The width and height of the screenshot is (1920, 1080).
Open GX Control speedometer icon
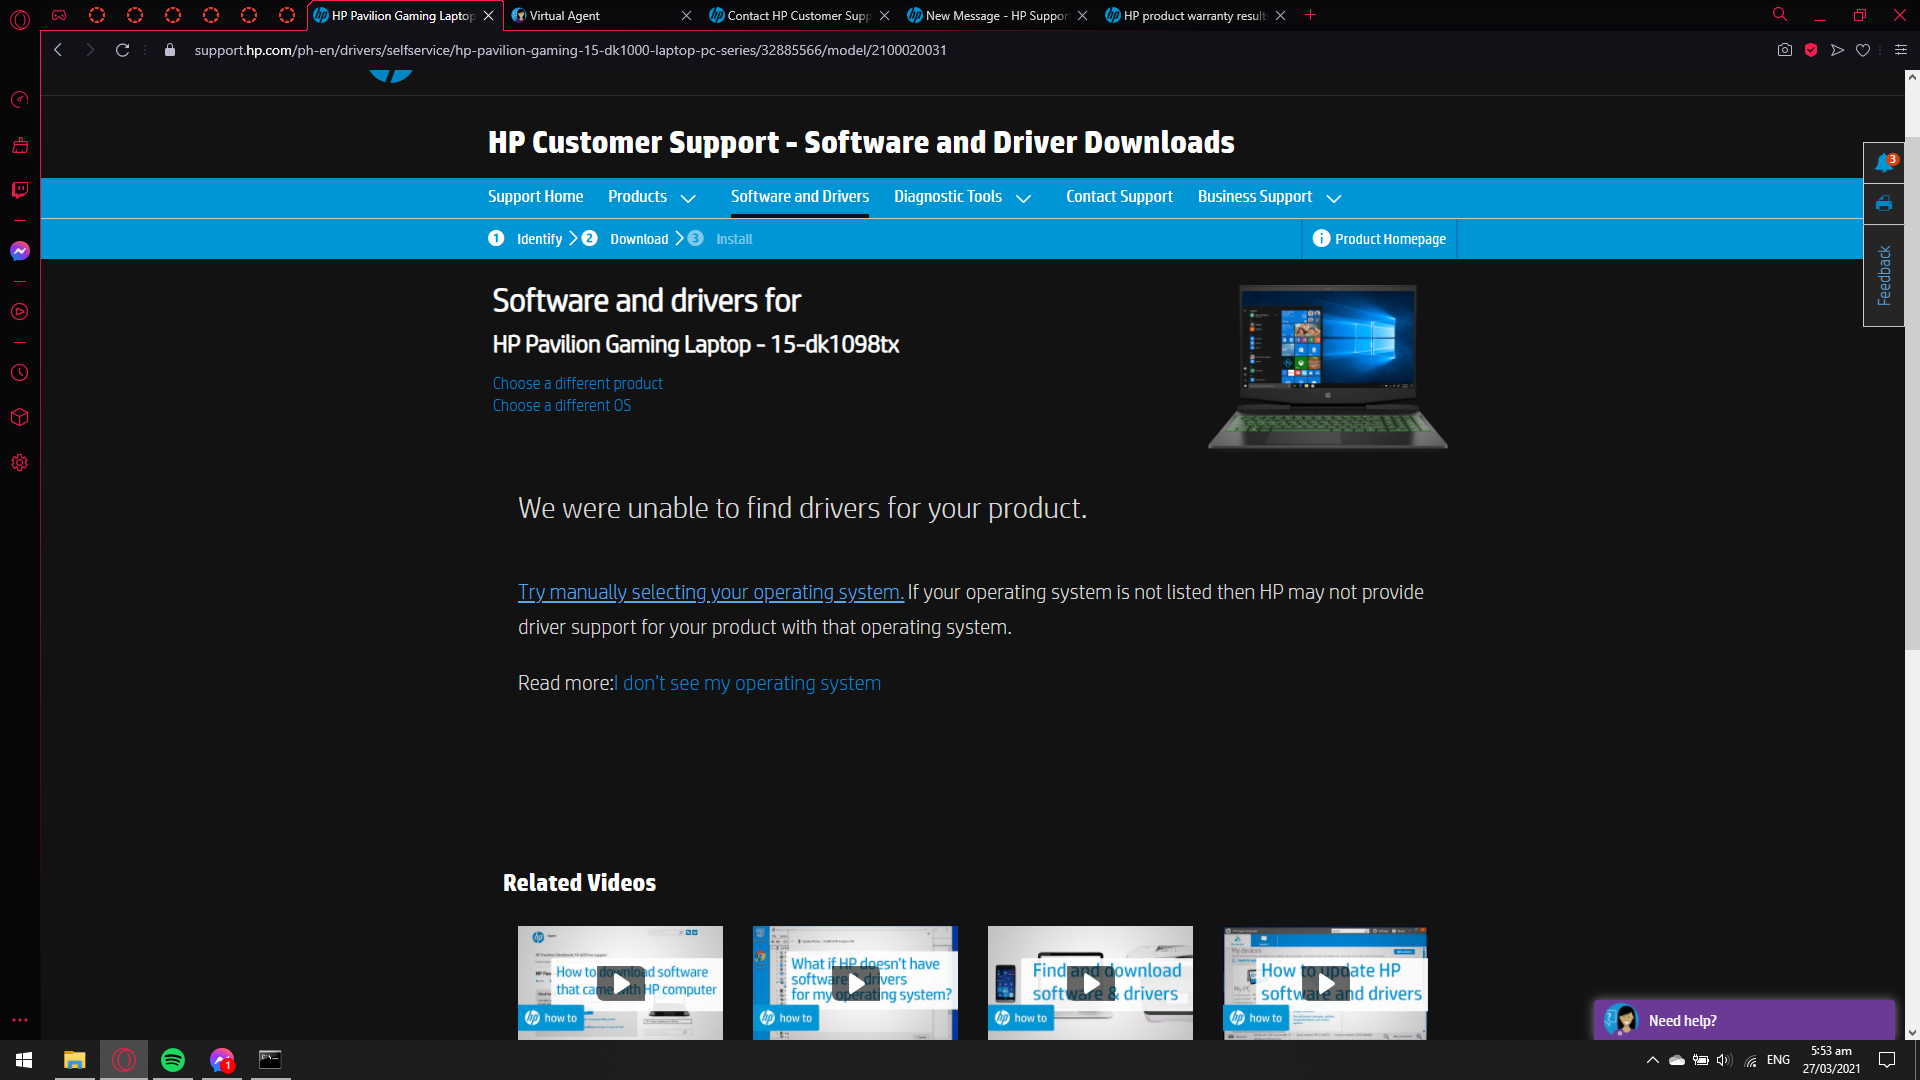pyautogui.click(x=20, y=99)
